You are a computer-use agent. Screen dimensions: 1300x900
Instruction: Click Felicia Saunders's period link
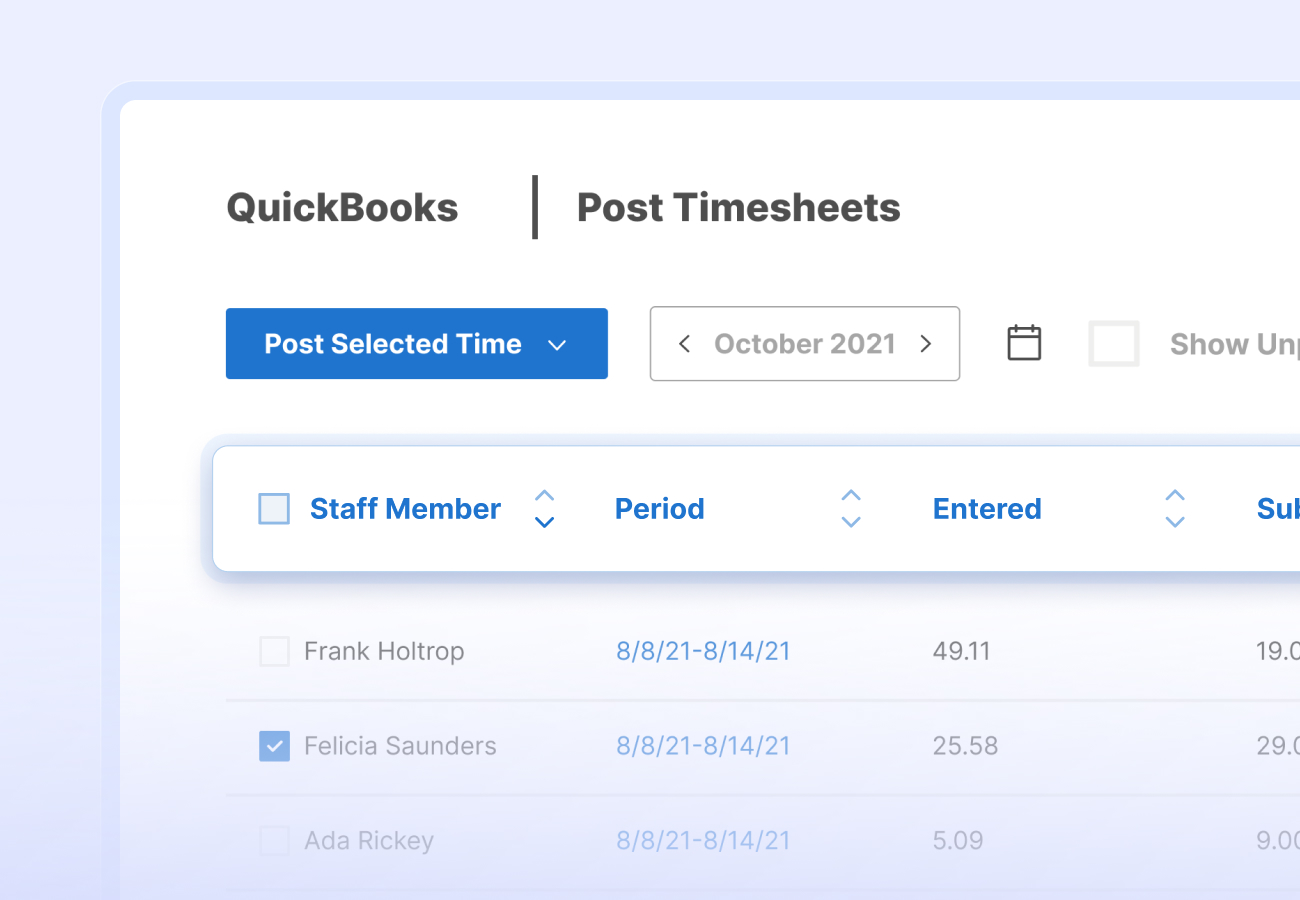[703, 746]
